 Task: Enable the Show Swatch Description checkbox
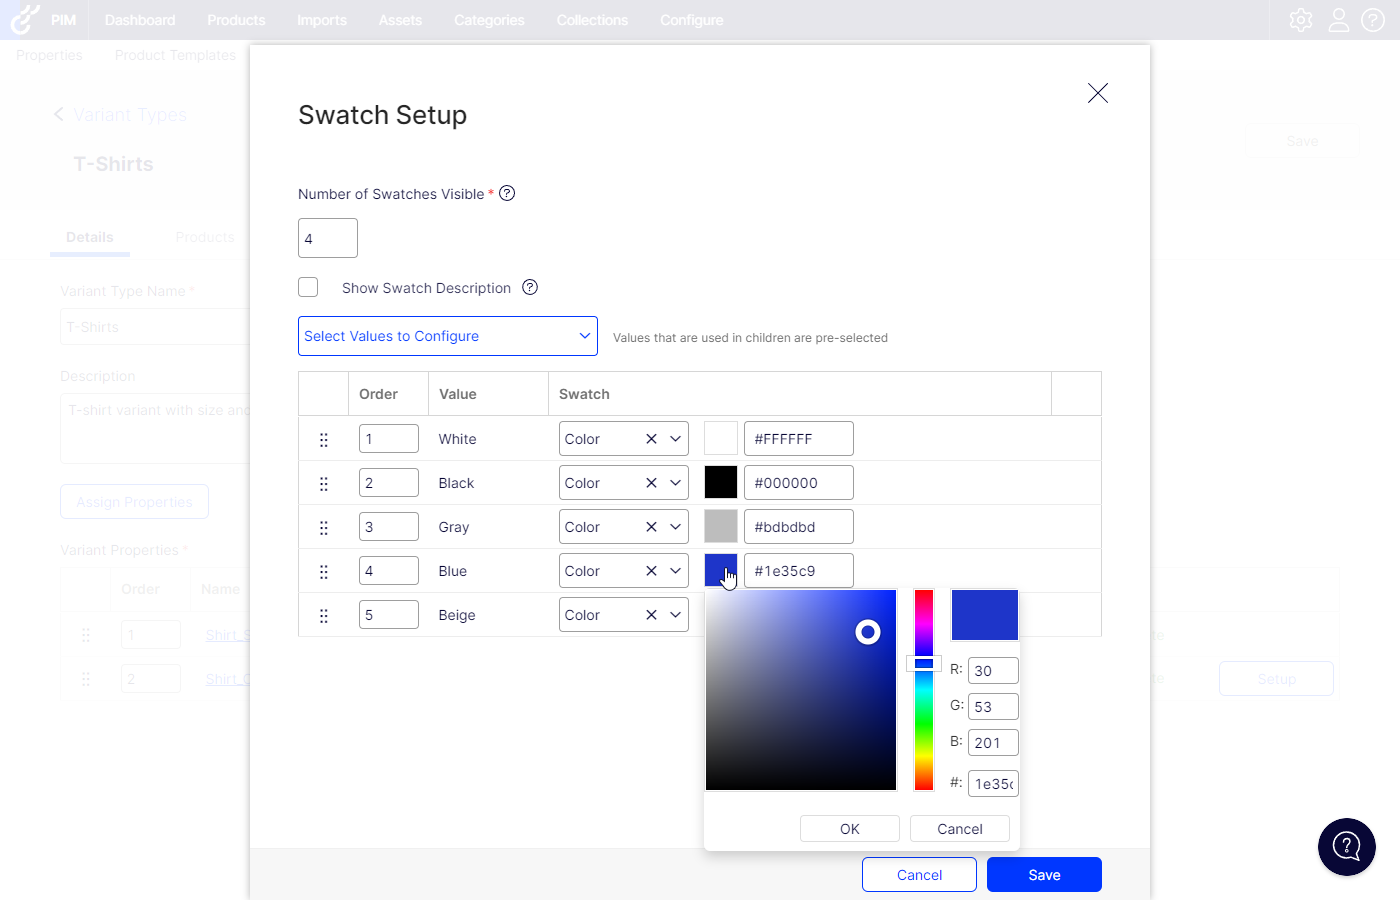[308, 288]
